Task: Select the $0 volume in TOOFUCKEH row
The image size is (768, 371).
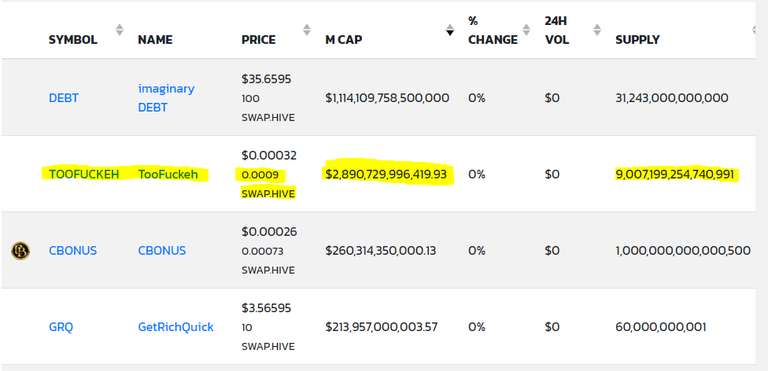Action: click(552, 174)
